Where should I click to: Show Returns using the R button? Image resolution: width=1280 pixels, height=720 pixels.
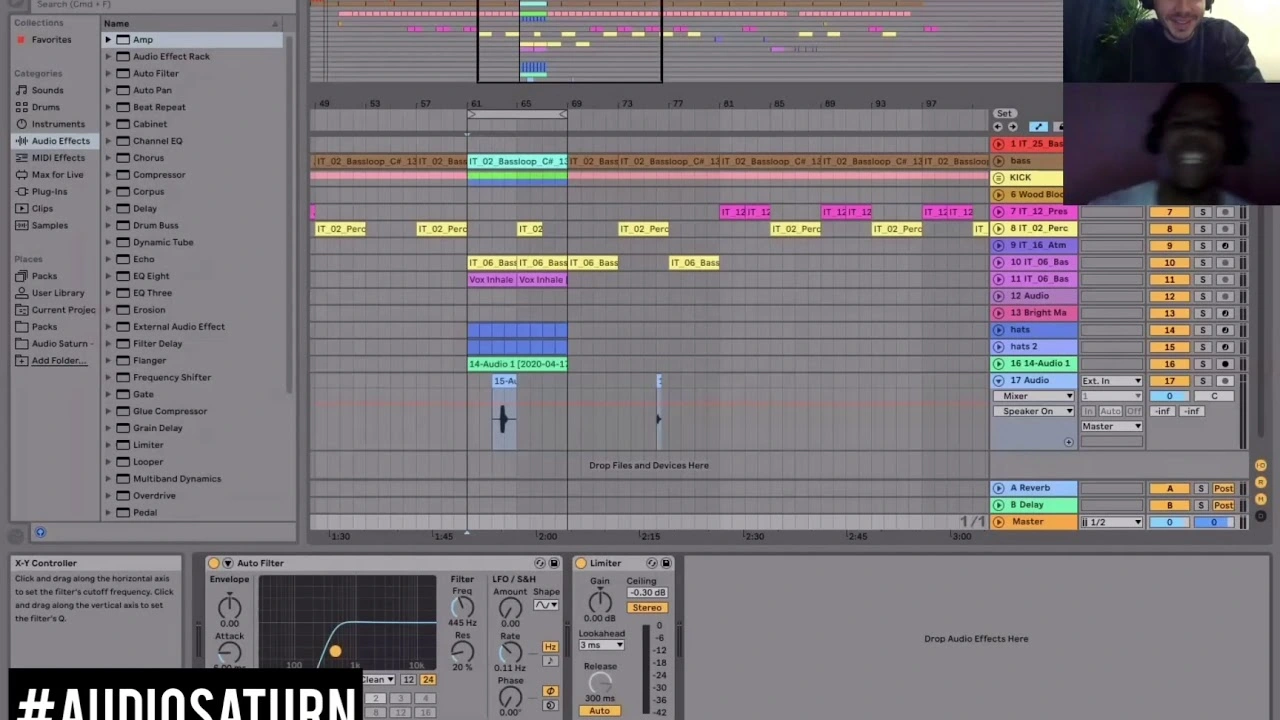click(1260, 482)
